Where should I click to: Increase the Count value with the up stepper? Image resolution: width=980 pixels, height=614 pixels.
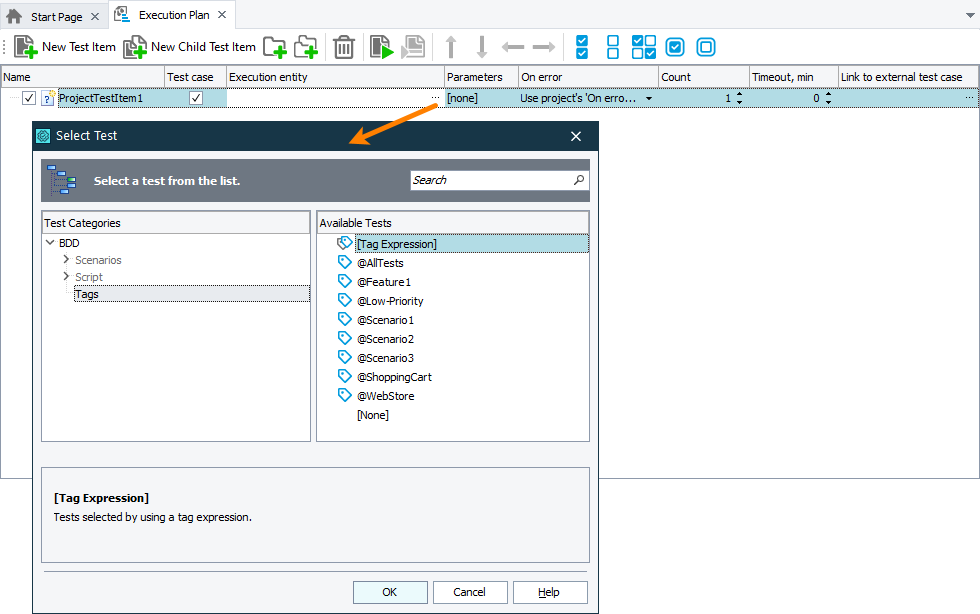pos(739,94)
